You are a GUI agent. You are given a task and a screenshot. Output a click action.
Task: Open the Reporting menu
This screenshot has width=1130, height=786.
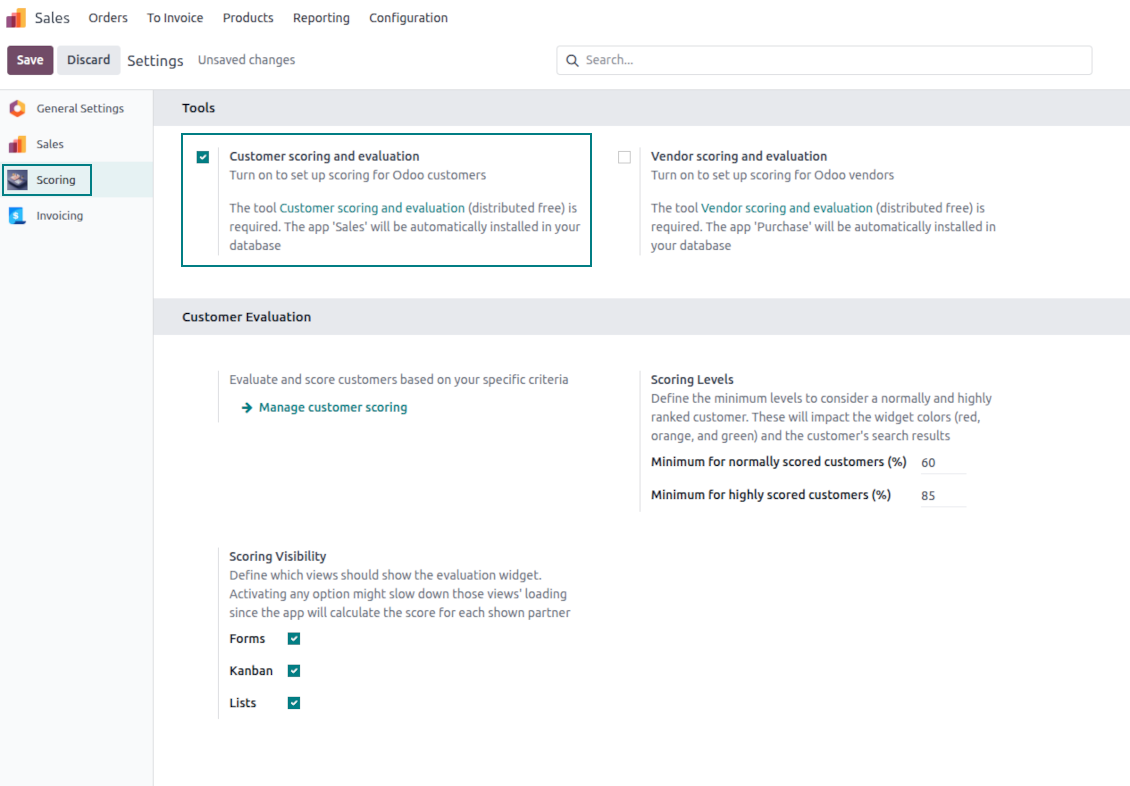(x=321, y=18)
